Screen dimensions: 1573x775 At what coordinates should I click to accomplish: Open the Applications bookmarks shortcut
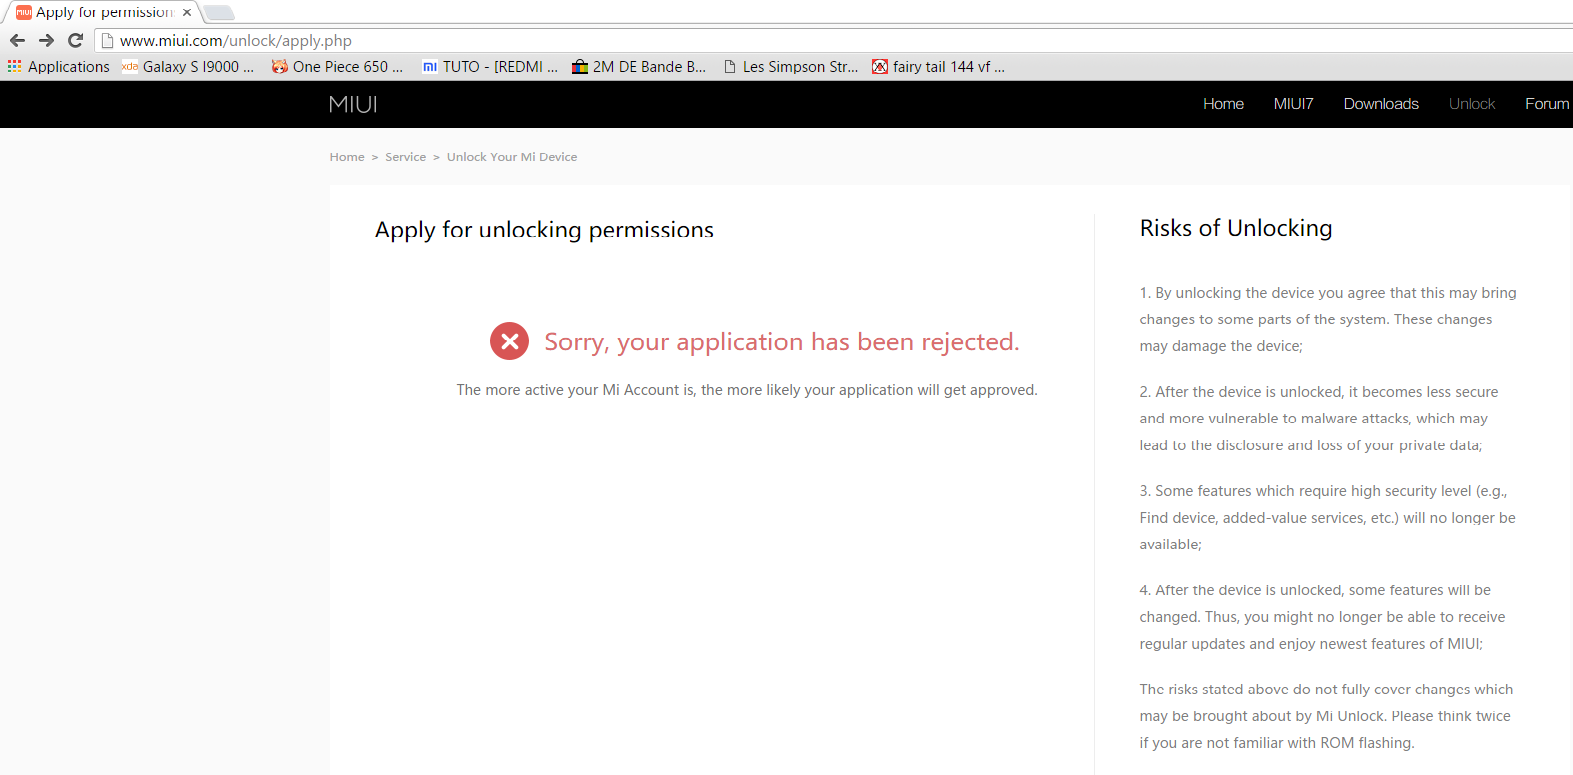pos(59,67)
